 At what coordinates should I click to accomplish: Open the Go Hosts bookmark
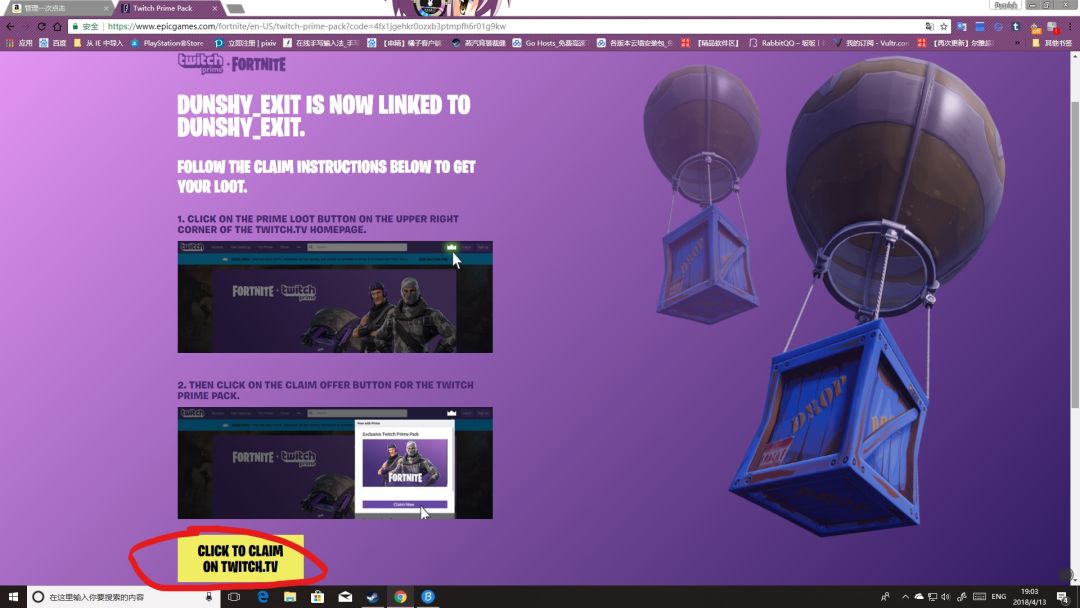[549, 43]
